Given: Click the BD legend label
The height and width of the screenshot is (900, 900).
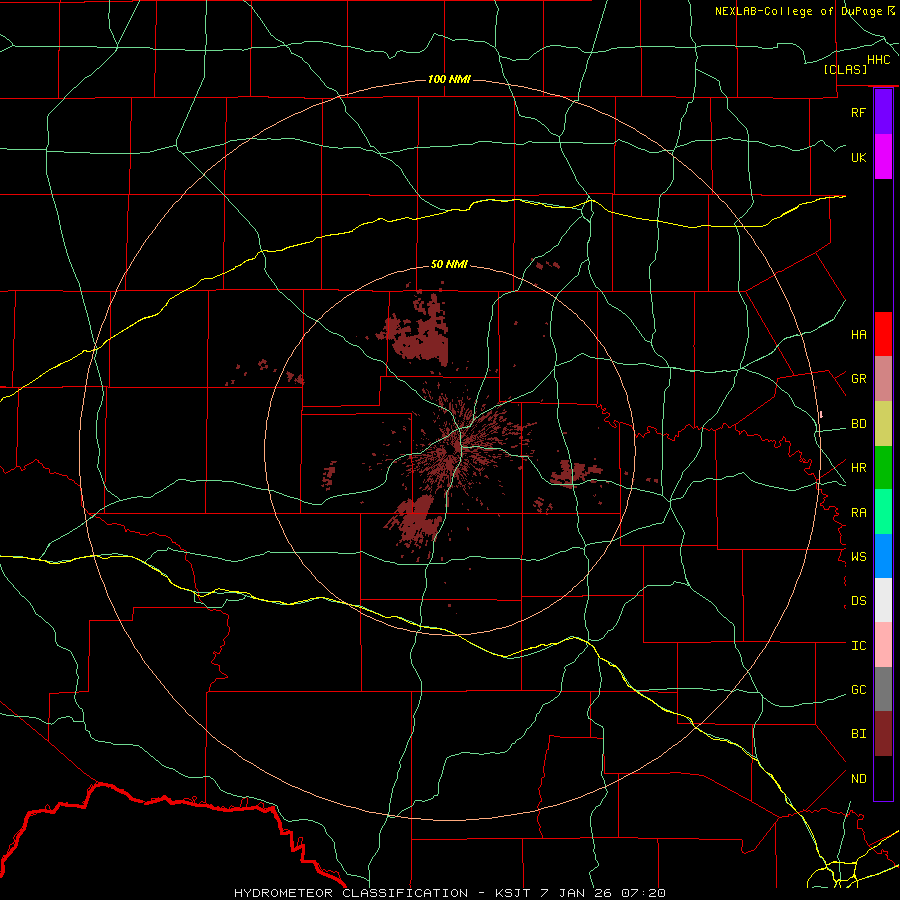Looking at the screenshot, I should point(858,424).
